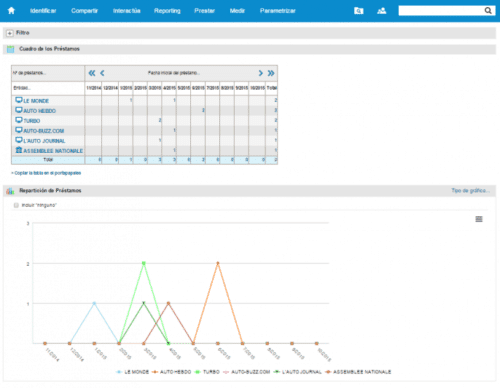The width and height of the screenshot is (500, 388).
Task: Open the Nº de préstamos... selector
Action: (x=29, y=73)
